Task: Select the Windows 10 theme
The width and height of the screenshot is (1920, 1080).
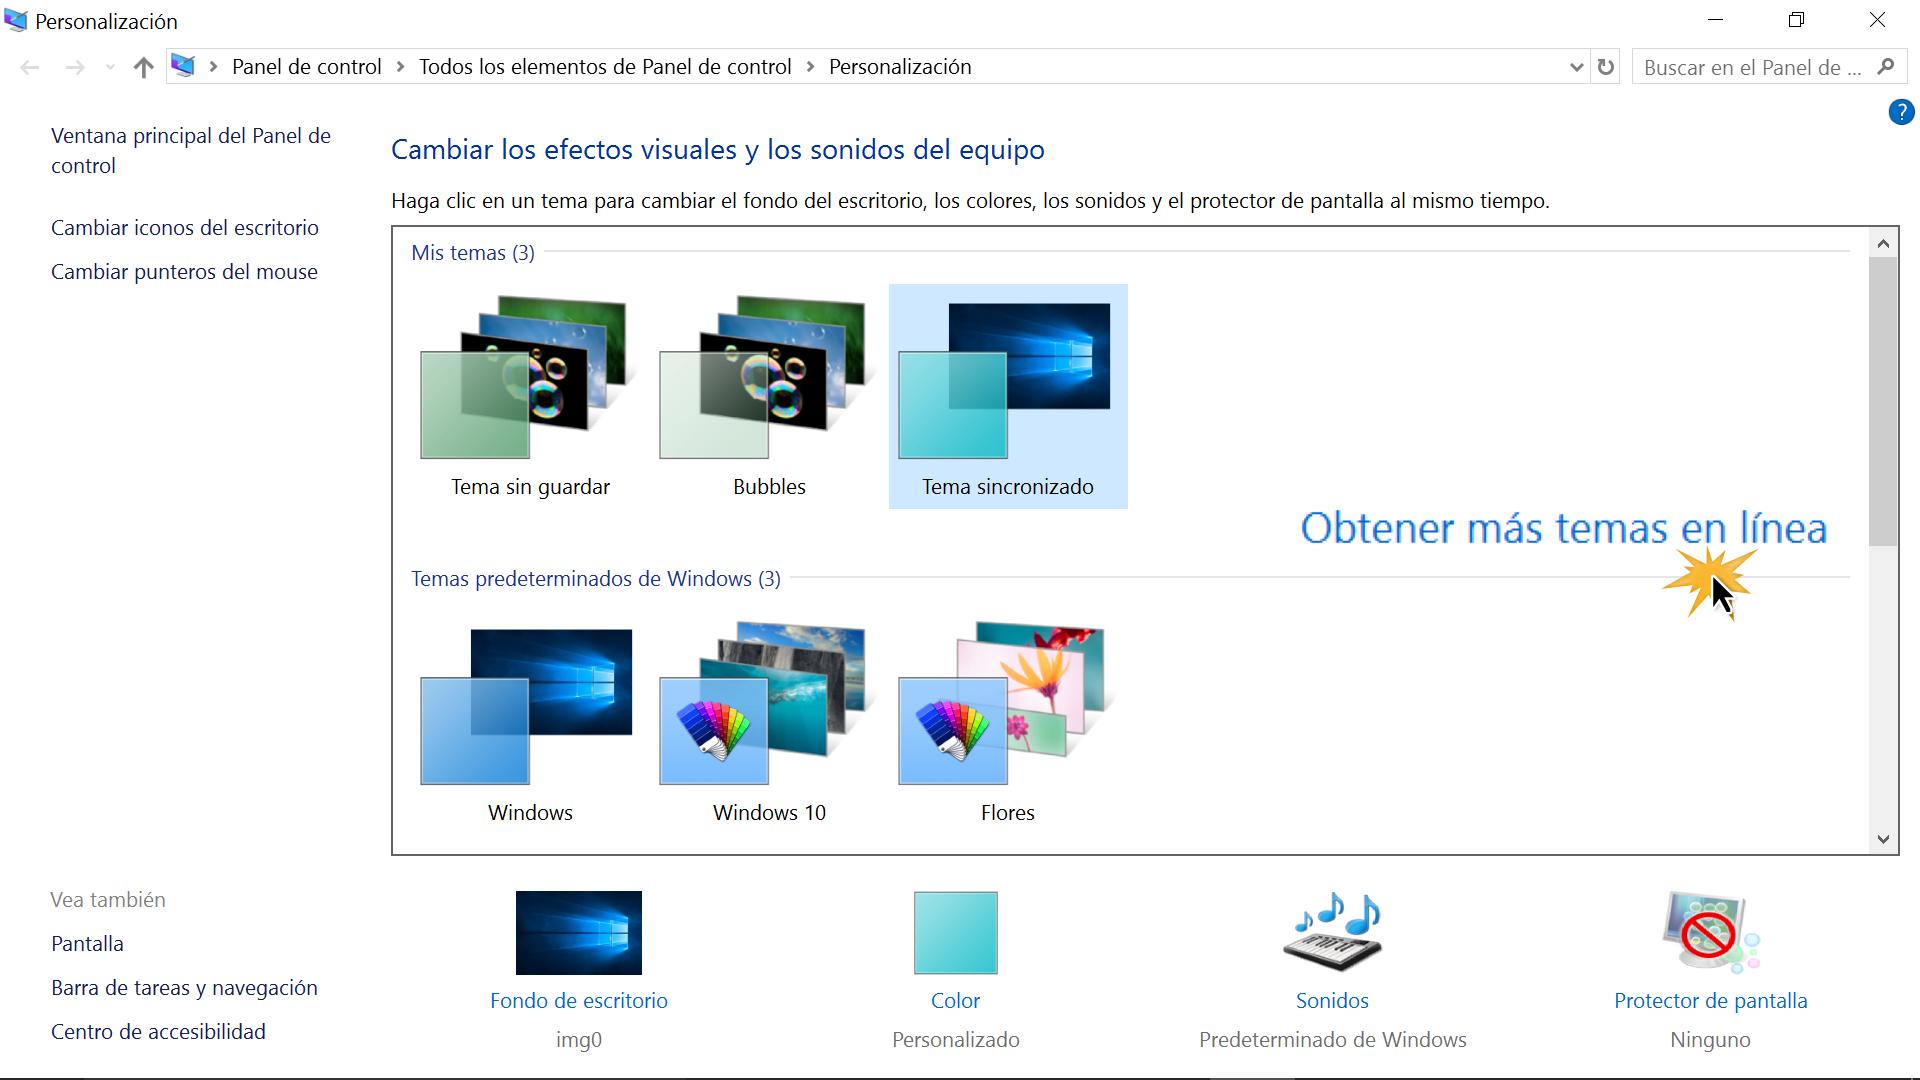Action: [769, 723]
